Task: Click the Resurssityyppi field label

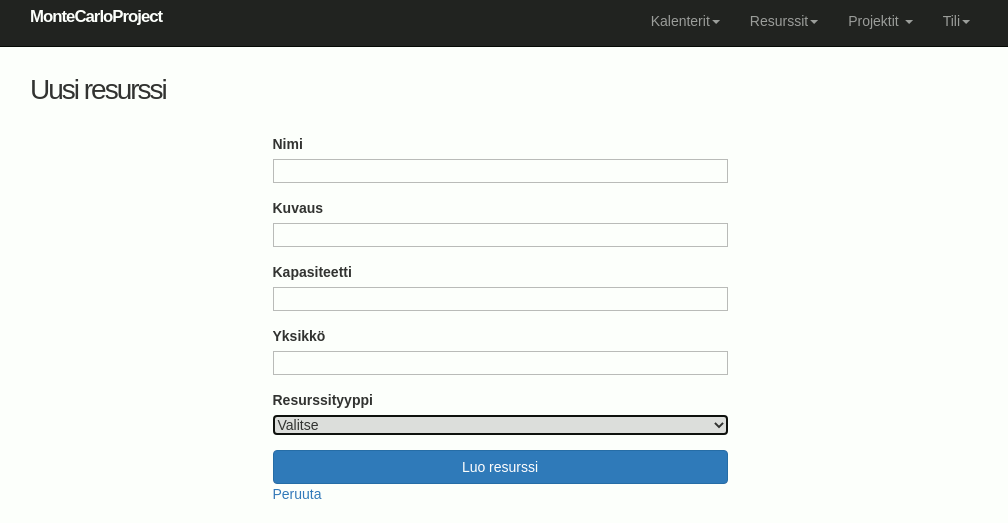Action: (322, 400)
